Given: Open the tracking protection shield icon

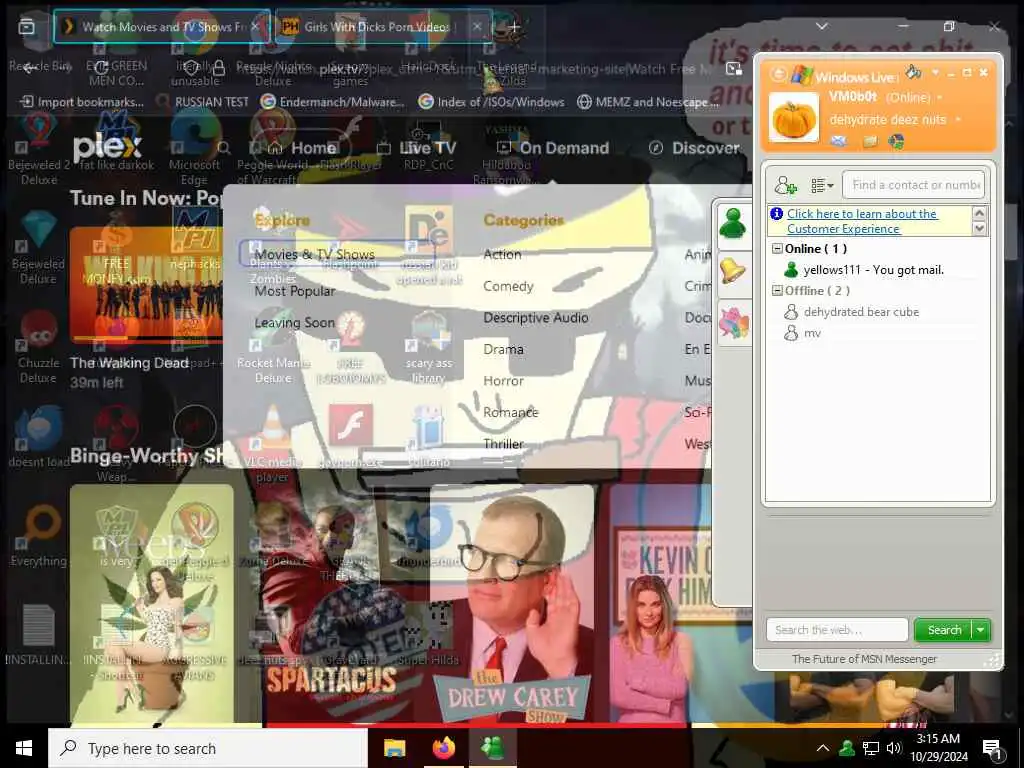Looking at the screenshot, I should 192,67.
